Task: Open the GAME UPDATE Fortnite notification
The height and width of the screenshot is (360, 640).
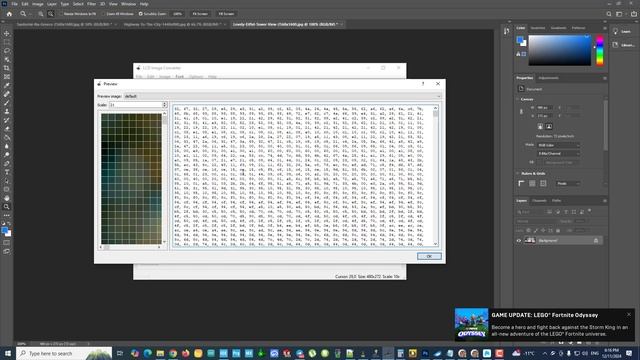Action: click(544, 325)
